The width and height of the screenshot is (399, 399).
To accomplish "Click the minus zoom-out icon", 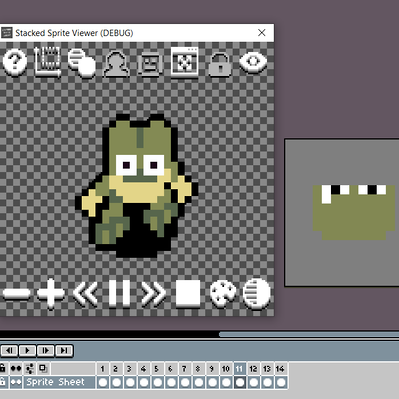I will [16, 294].
